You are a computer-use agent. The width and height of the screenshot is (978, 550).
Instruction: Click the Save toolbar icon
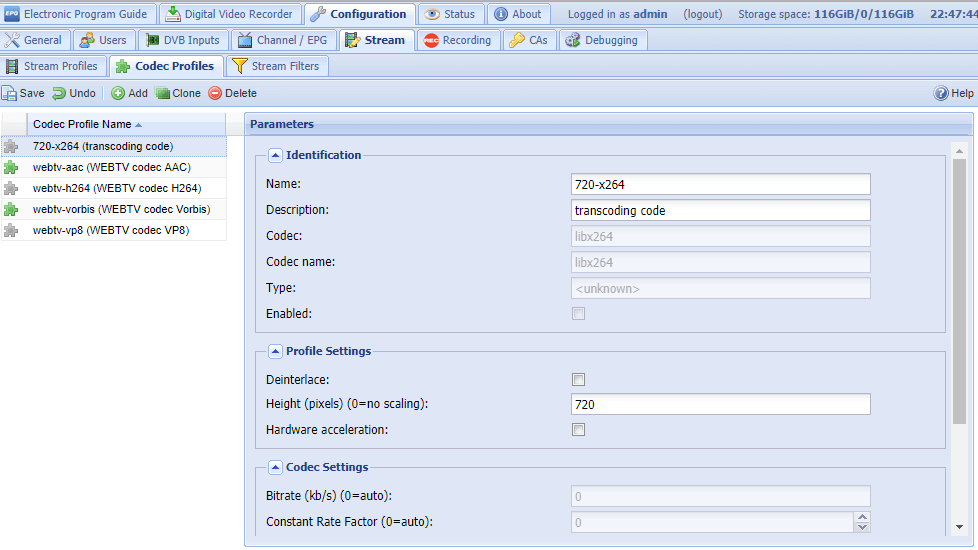pyautogui.click(x=9, y=93)
